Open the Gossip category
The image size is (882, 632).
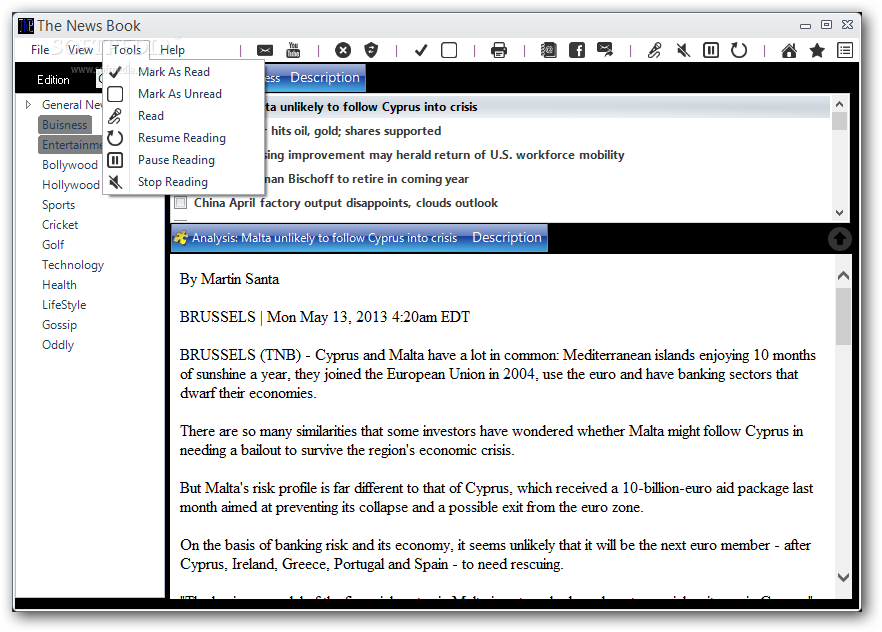pyautogui.click(x=59, y=325)
